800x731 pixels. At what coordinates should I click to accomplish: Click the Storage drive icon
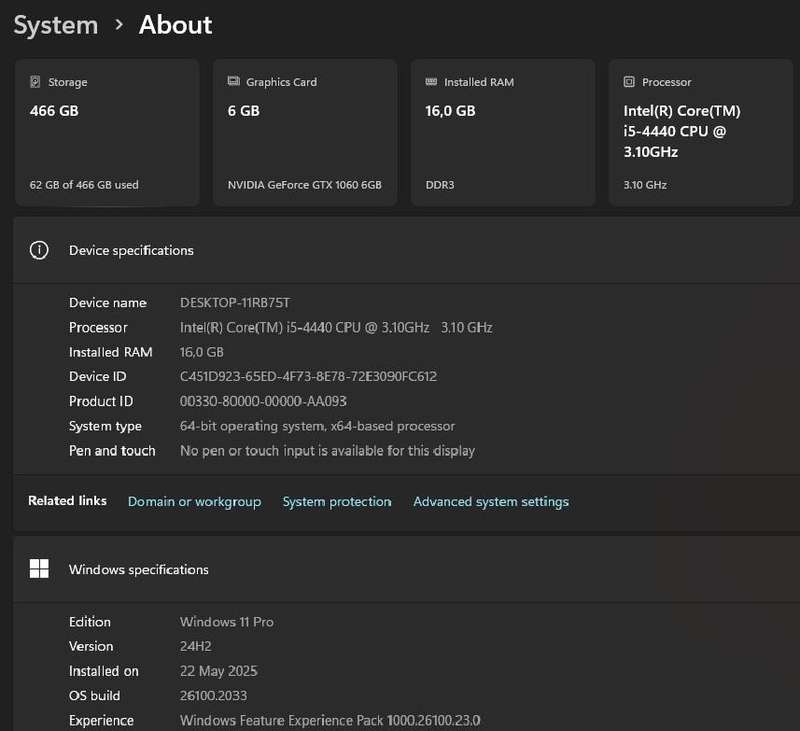click(35, 82)
